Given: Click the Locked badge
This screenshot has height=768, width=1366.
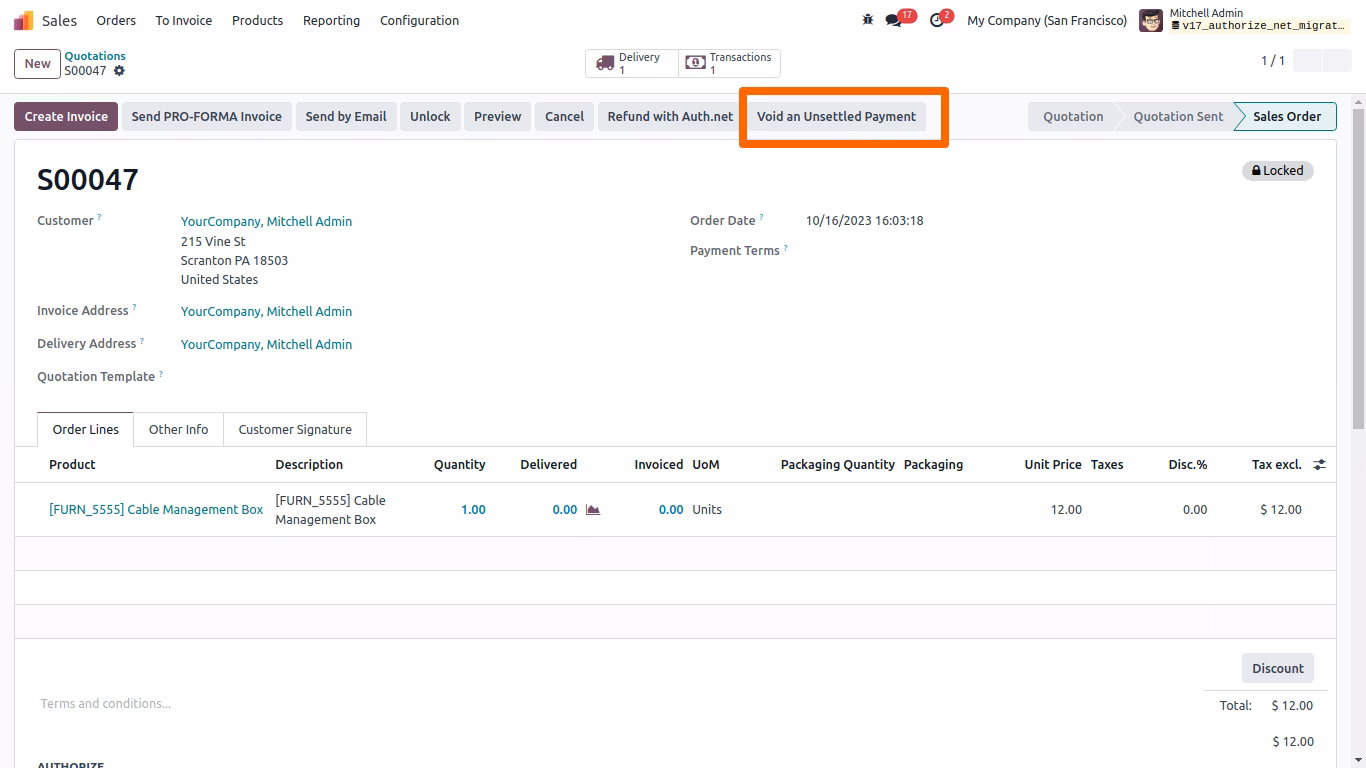Looking at the screenshot, I should click(1277, 171).
